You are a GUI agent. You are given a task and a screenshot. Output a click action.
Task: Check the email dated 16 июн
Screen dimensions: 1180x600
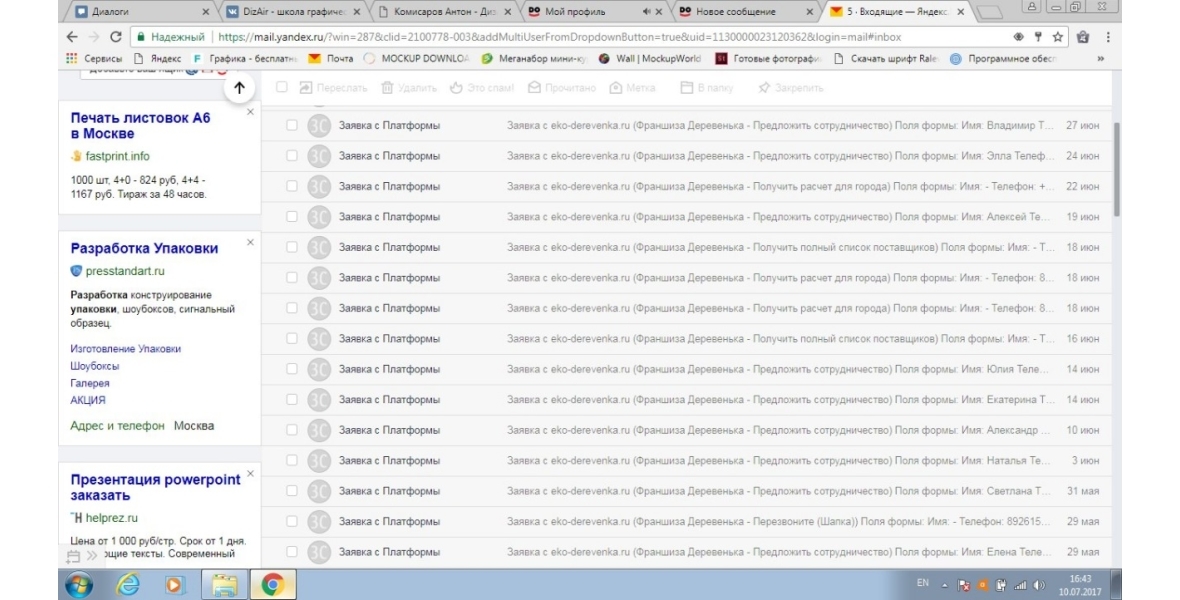click(x=292, y=339)
